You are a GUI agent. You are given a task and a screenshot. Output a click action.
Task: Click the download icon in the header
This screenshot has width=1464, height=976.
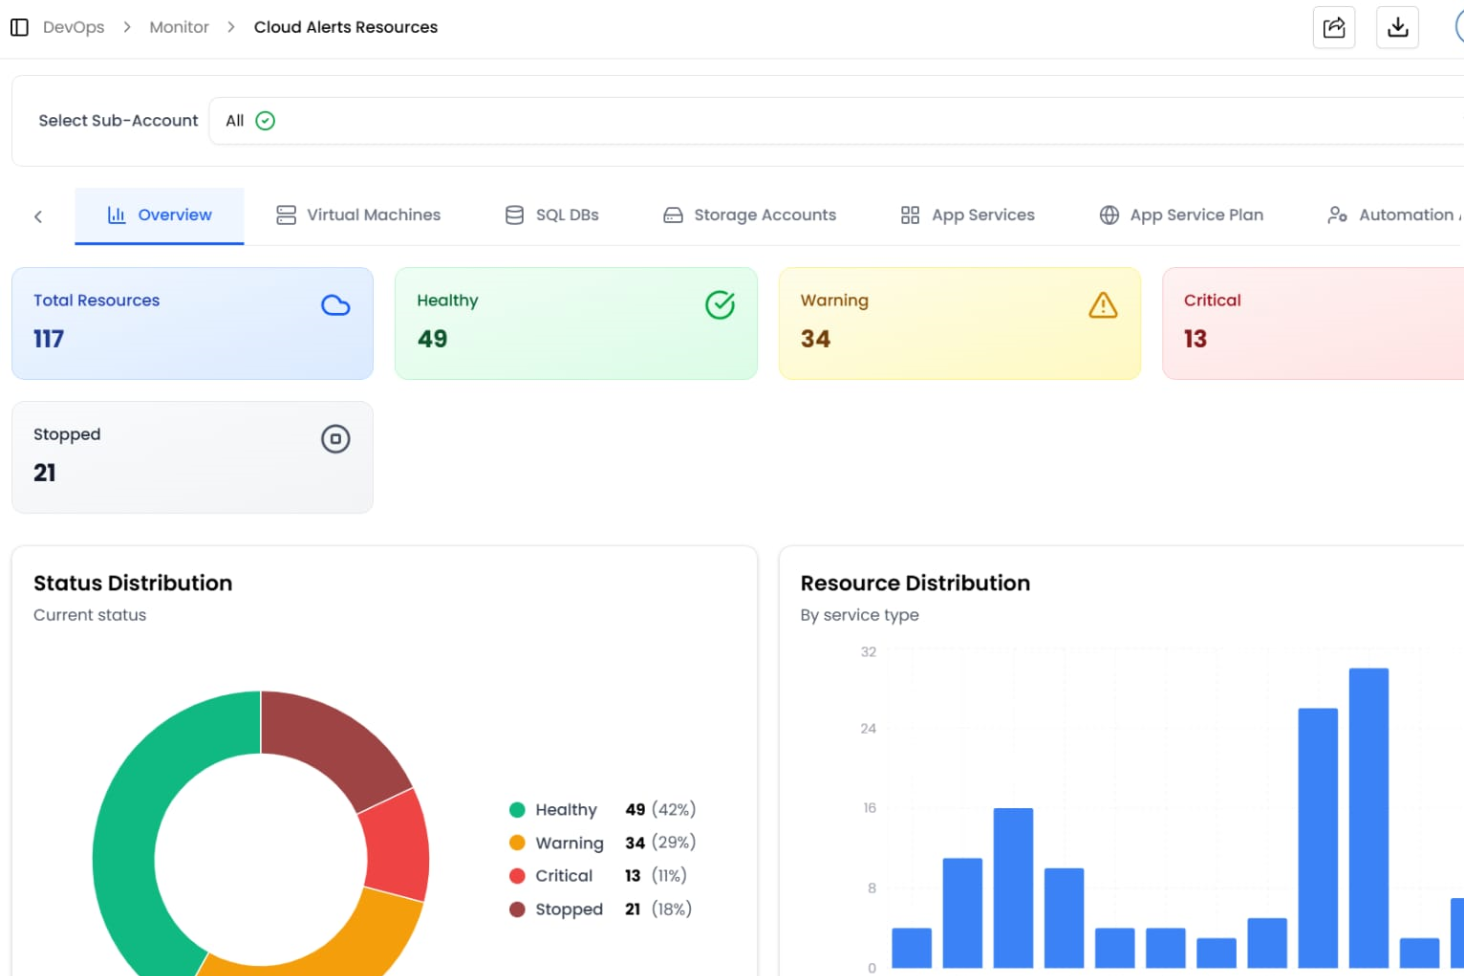1397,27
